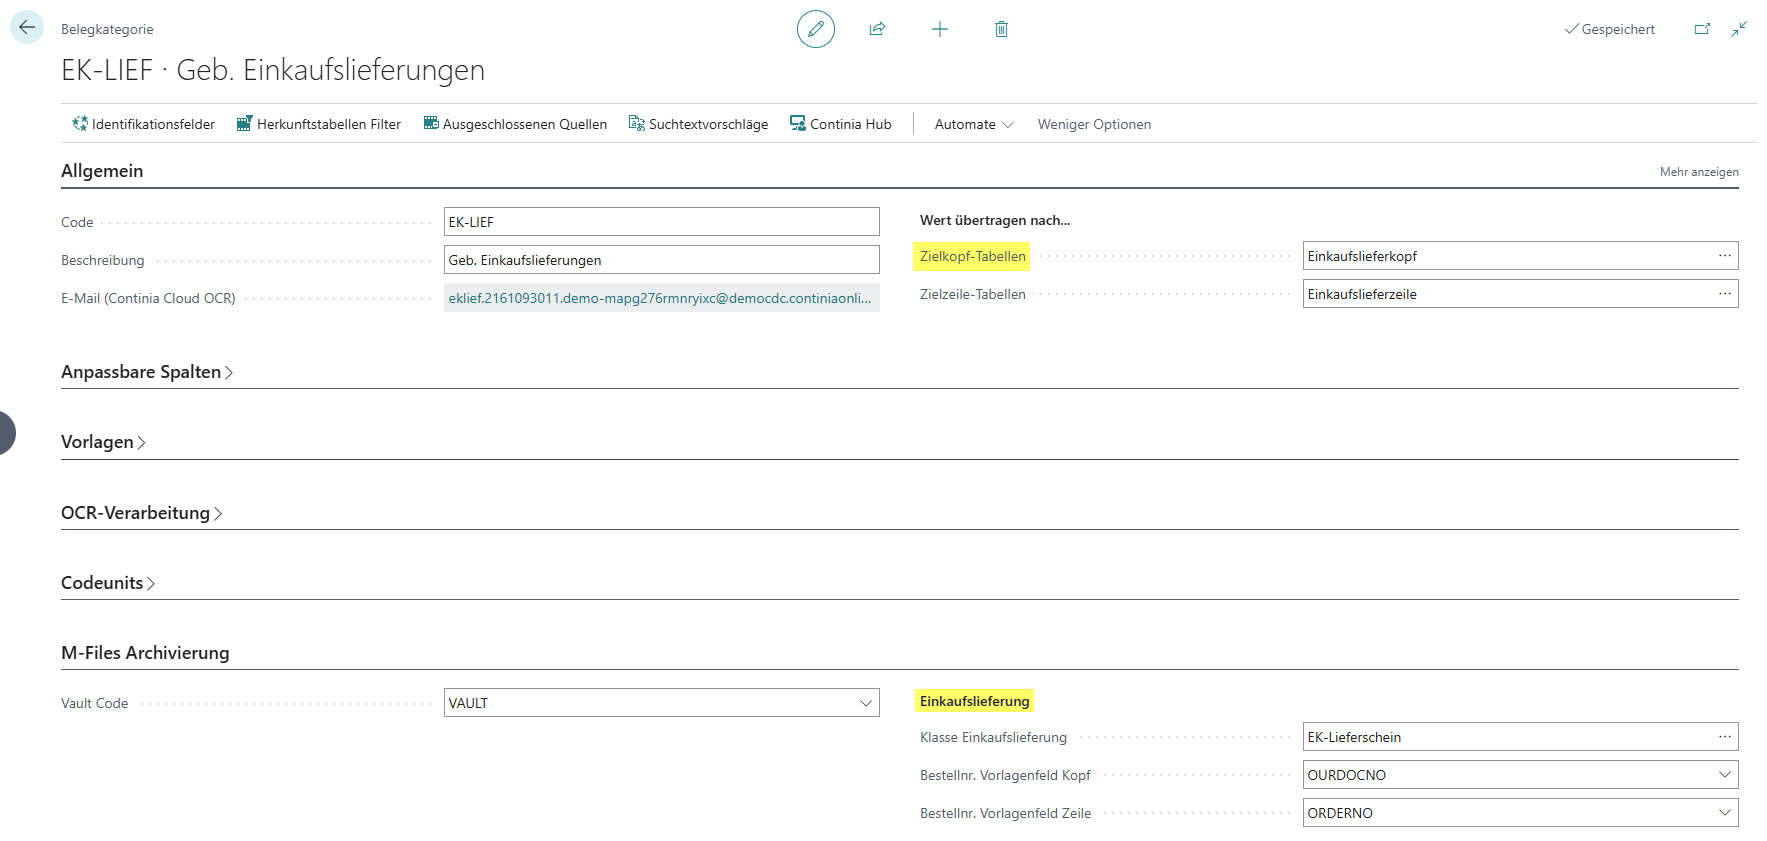Expand the Automate menu
Image resolution: width=1767 pixels, height=841 pixels.
pyautogui.click(x=974, y=124)
